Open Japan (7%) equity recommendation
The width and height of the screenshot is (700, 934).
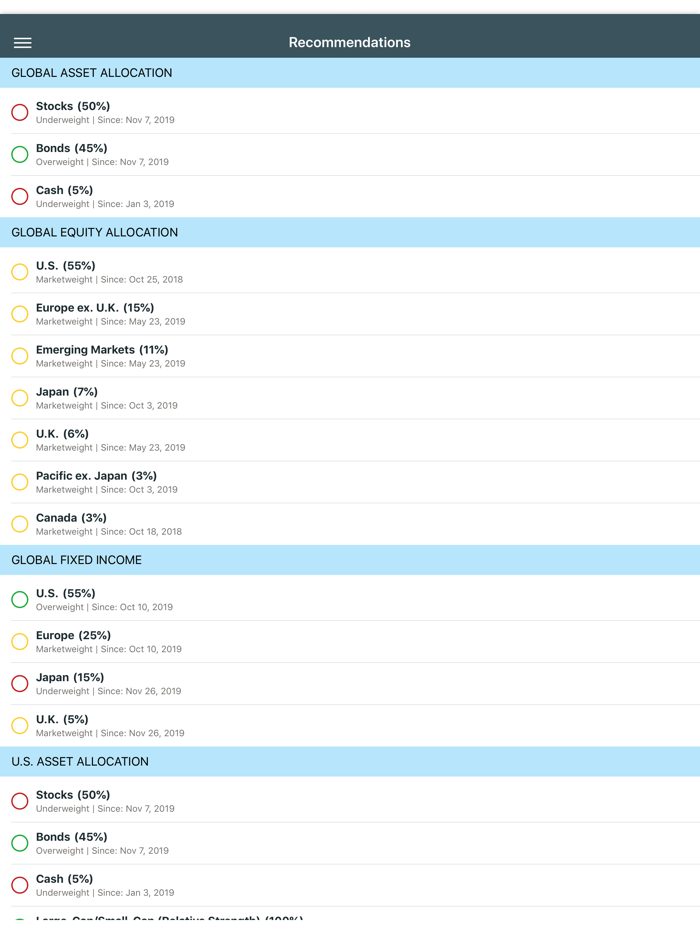(x=350, y=398)
